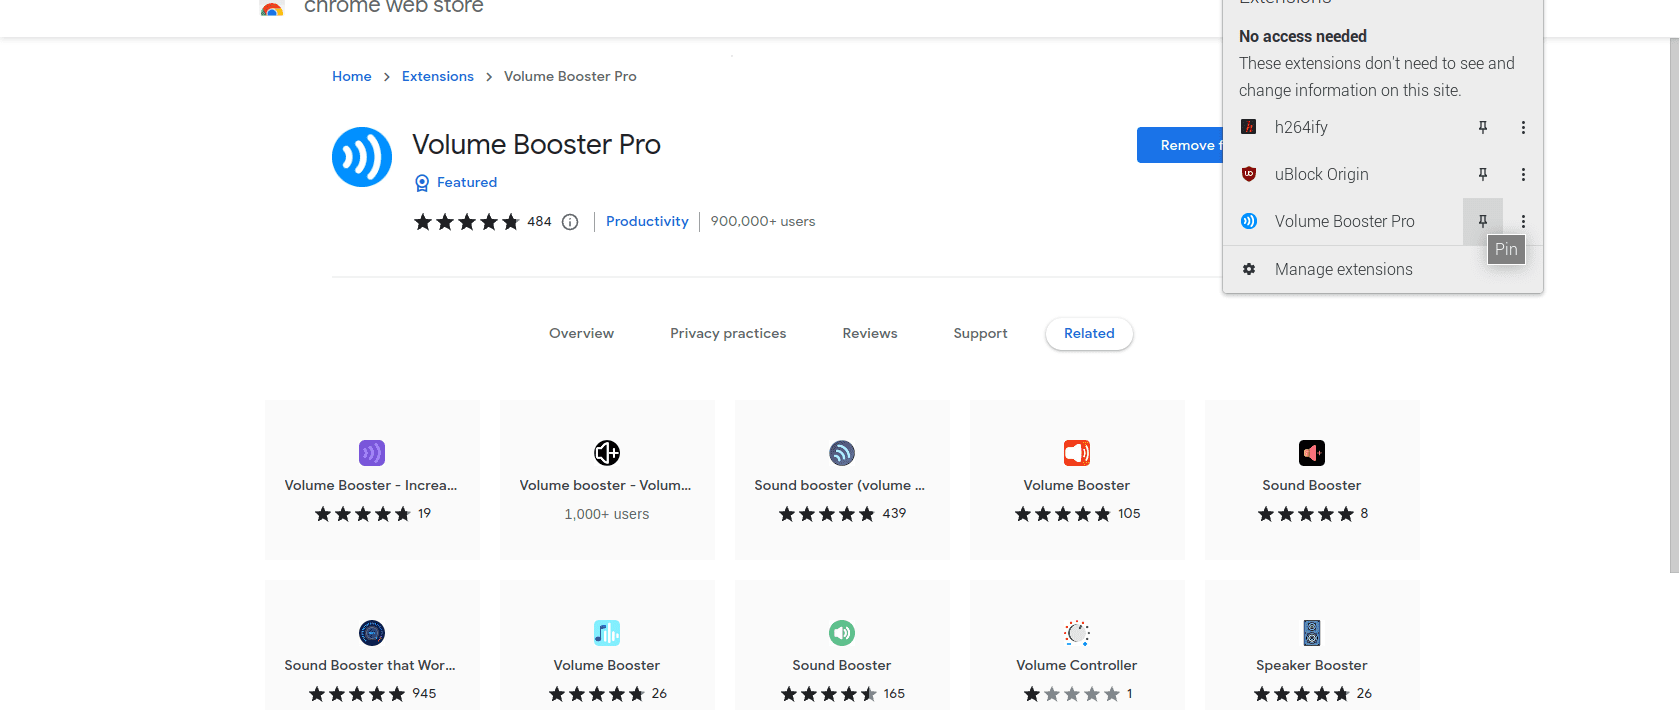Click the 'chrome web store' header title

394,6
